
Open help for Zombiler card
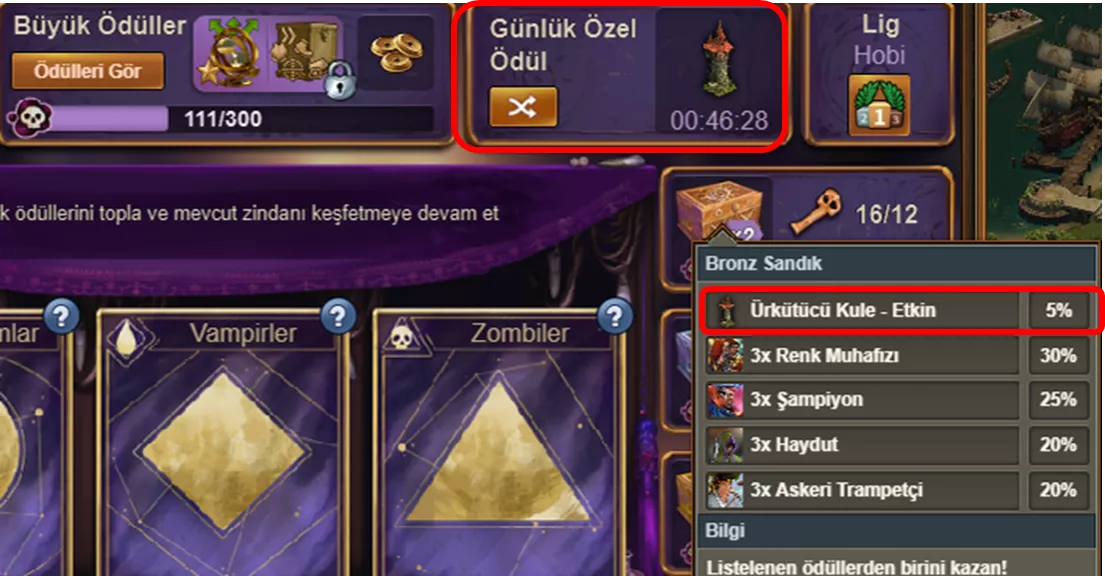click(x=615, y=317)
